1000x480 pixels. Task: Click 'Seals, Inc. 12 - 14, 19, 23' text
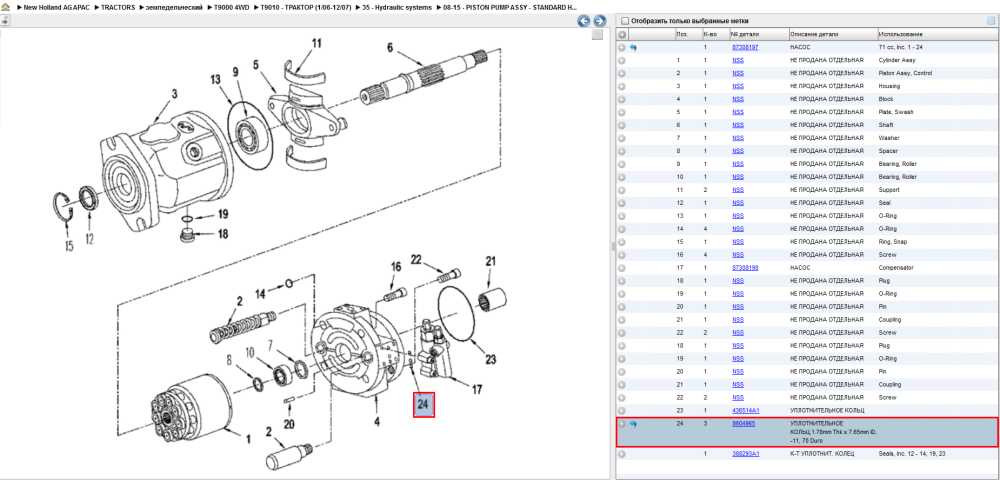pos(912,454)
